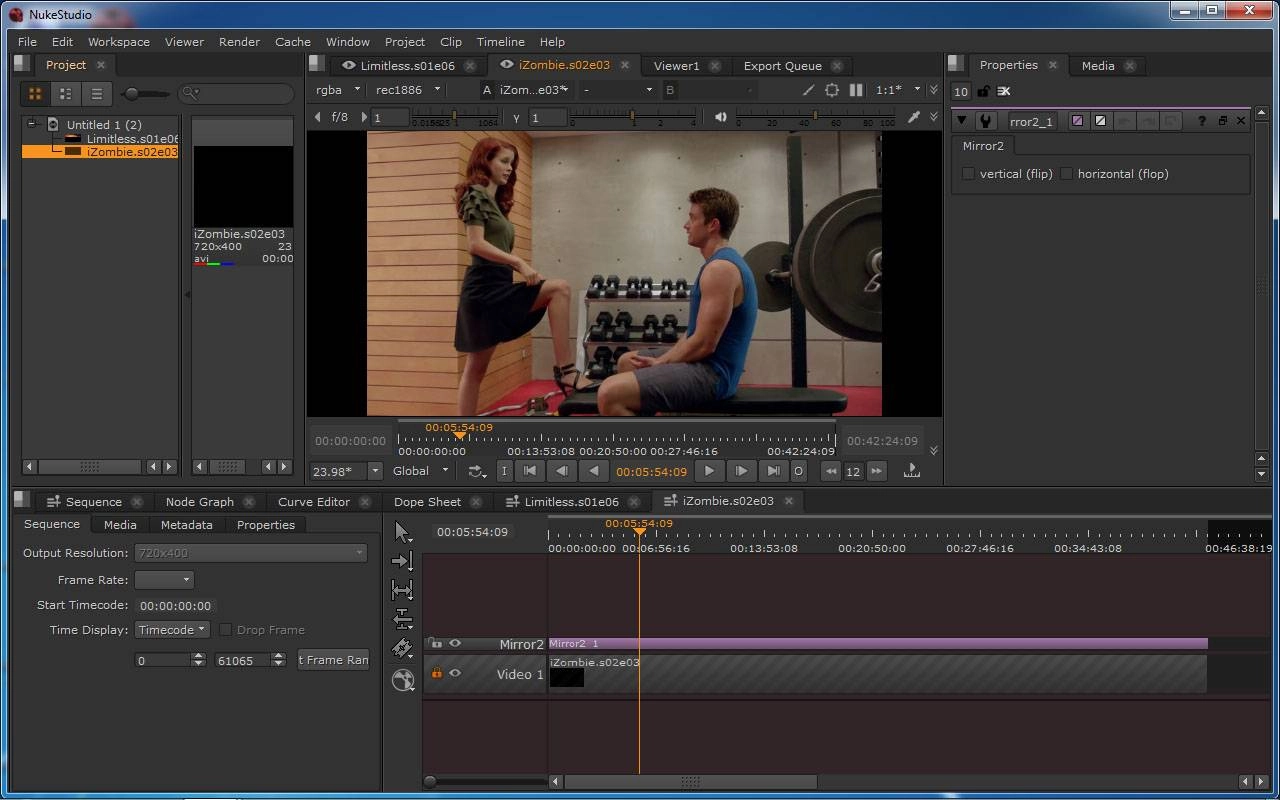Viewport: 1280px width, 800px height.
Task: Open the Global playback range dropdown
Action: [x=421, y=471]
